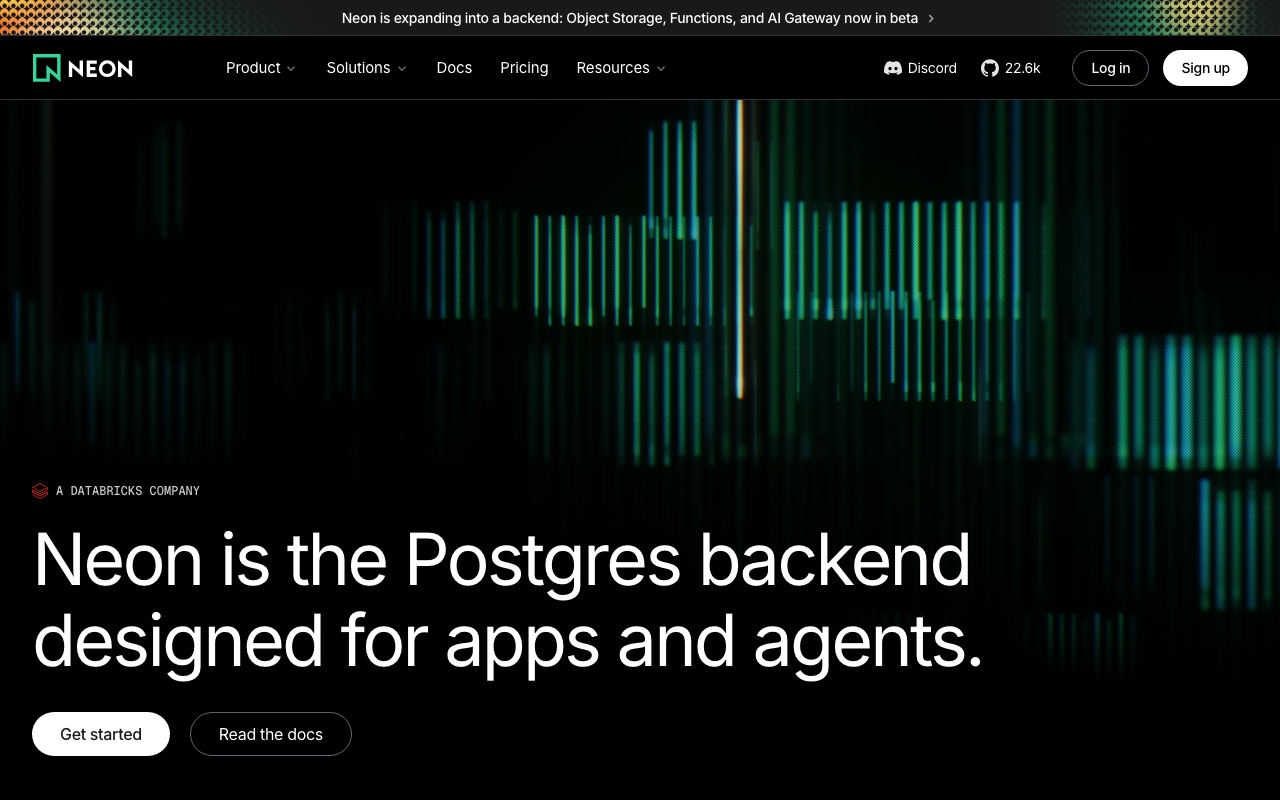Click the Log in button
The image size is (1280, 800).
pyautogui.click(x=1110, y=68)
